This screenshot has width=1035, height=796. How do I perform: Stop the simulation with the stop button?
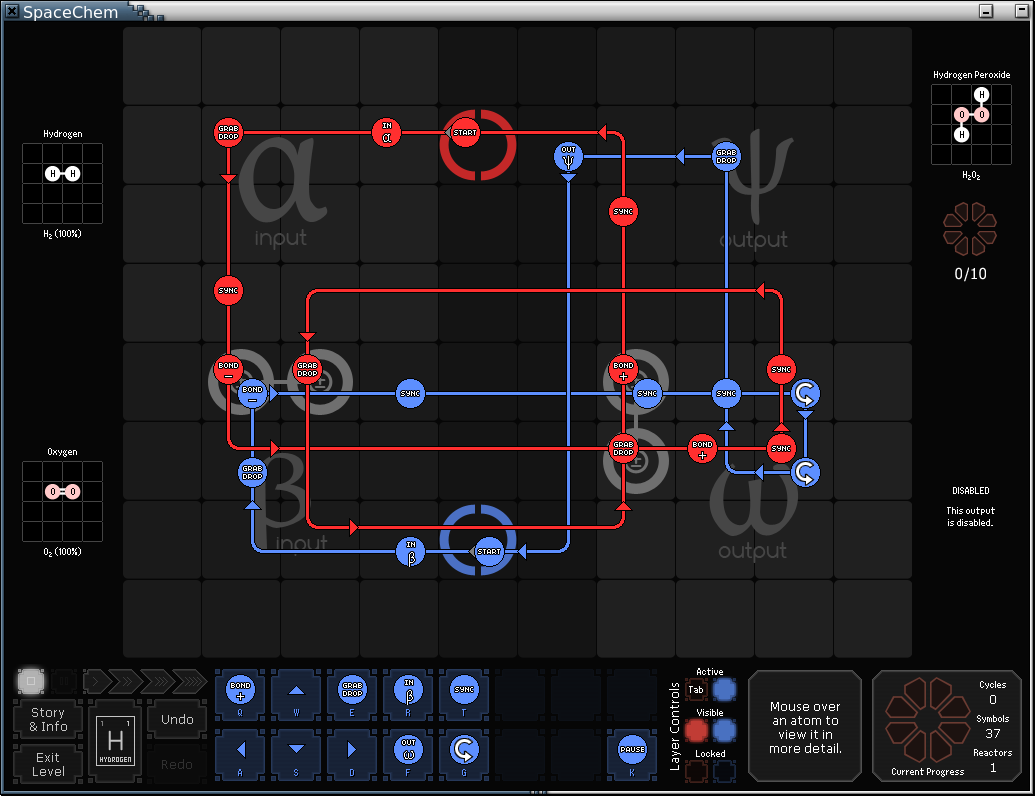click(31, 680)
